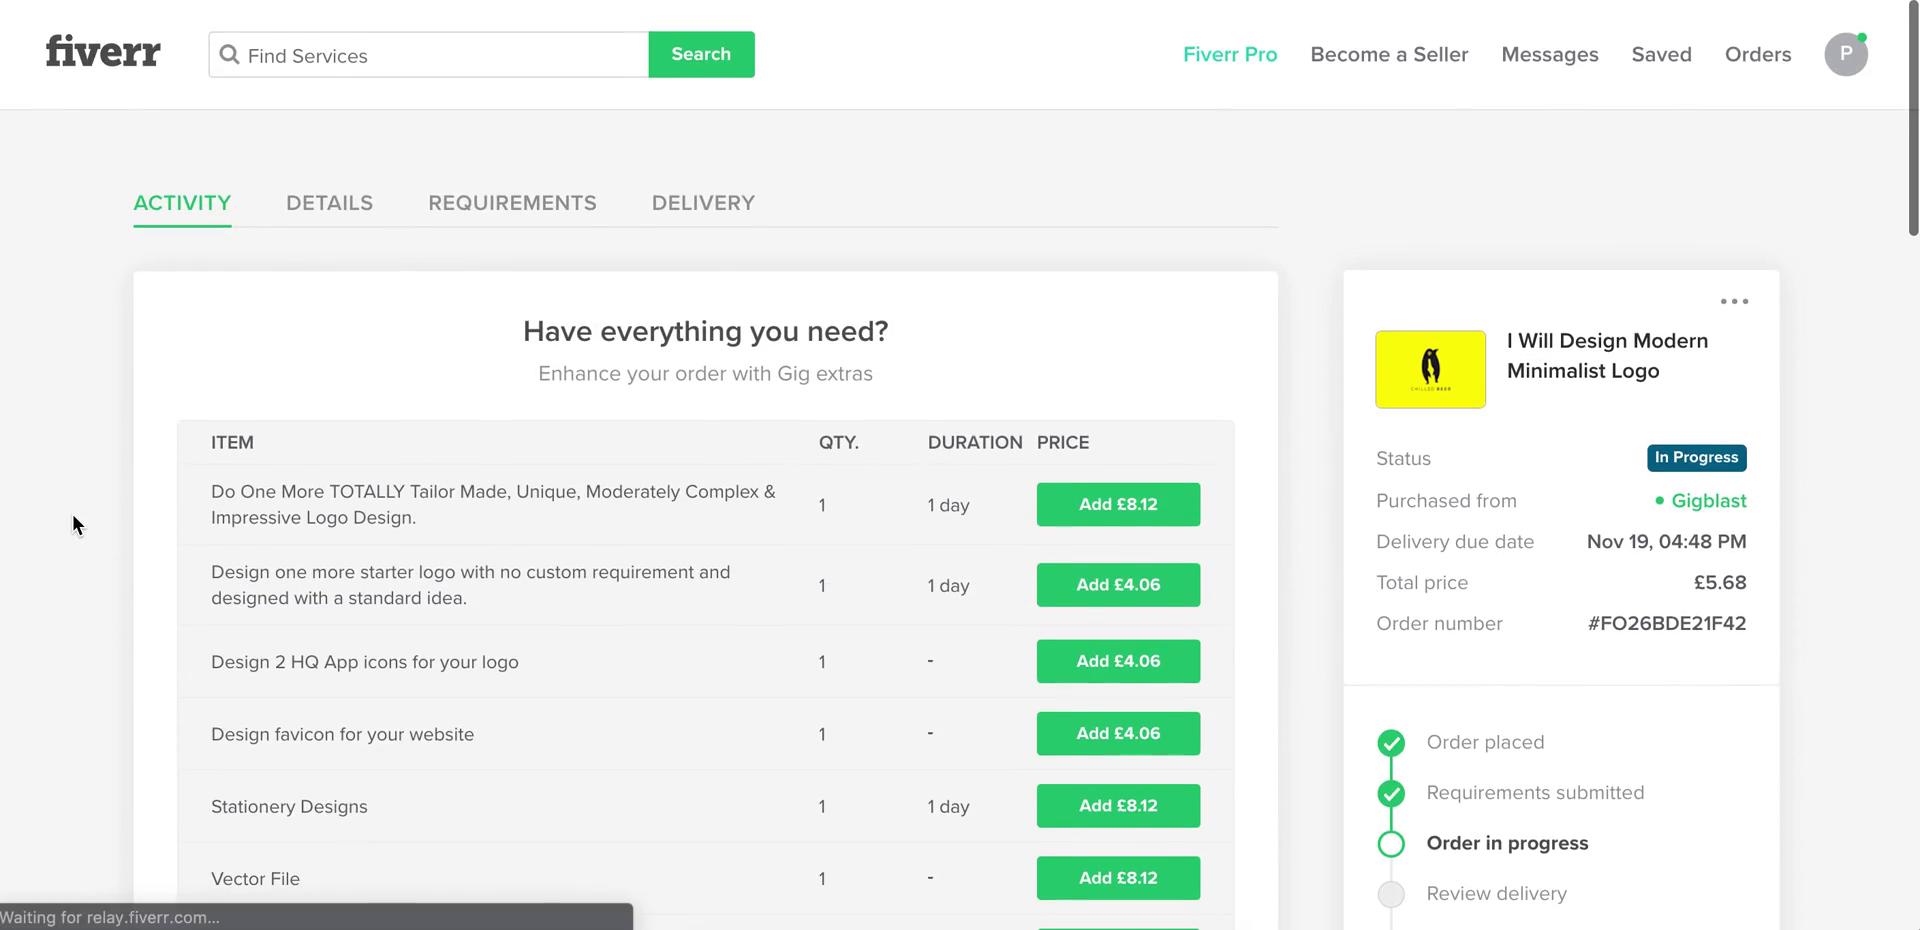Open the Gigblast seller profile link
The height and width of the screenshot is (930, 1920).
tap(1710, 500)
